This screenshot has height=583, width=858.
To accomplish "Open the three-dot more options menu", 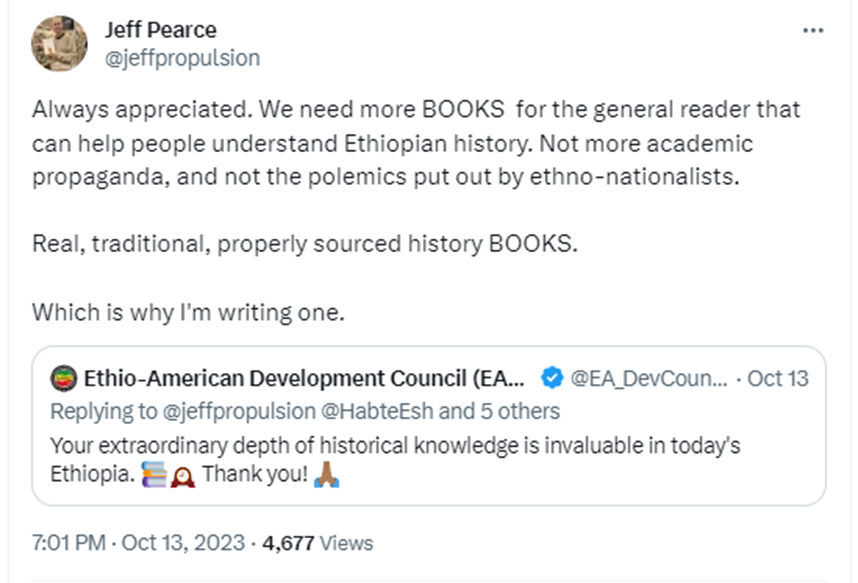I will click(813, 31).
